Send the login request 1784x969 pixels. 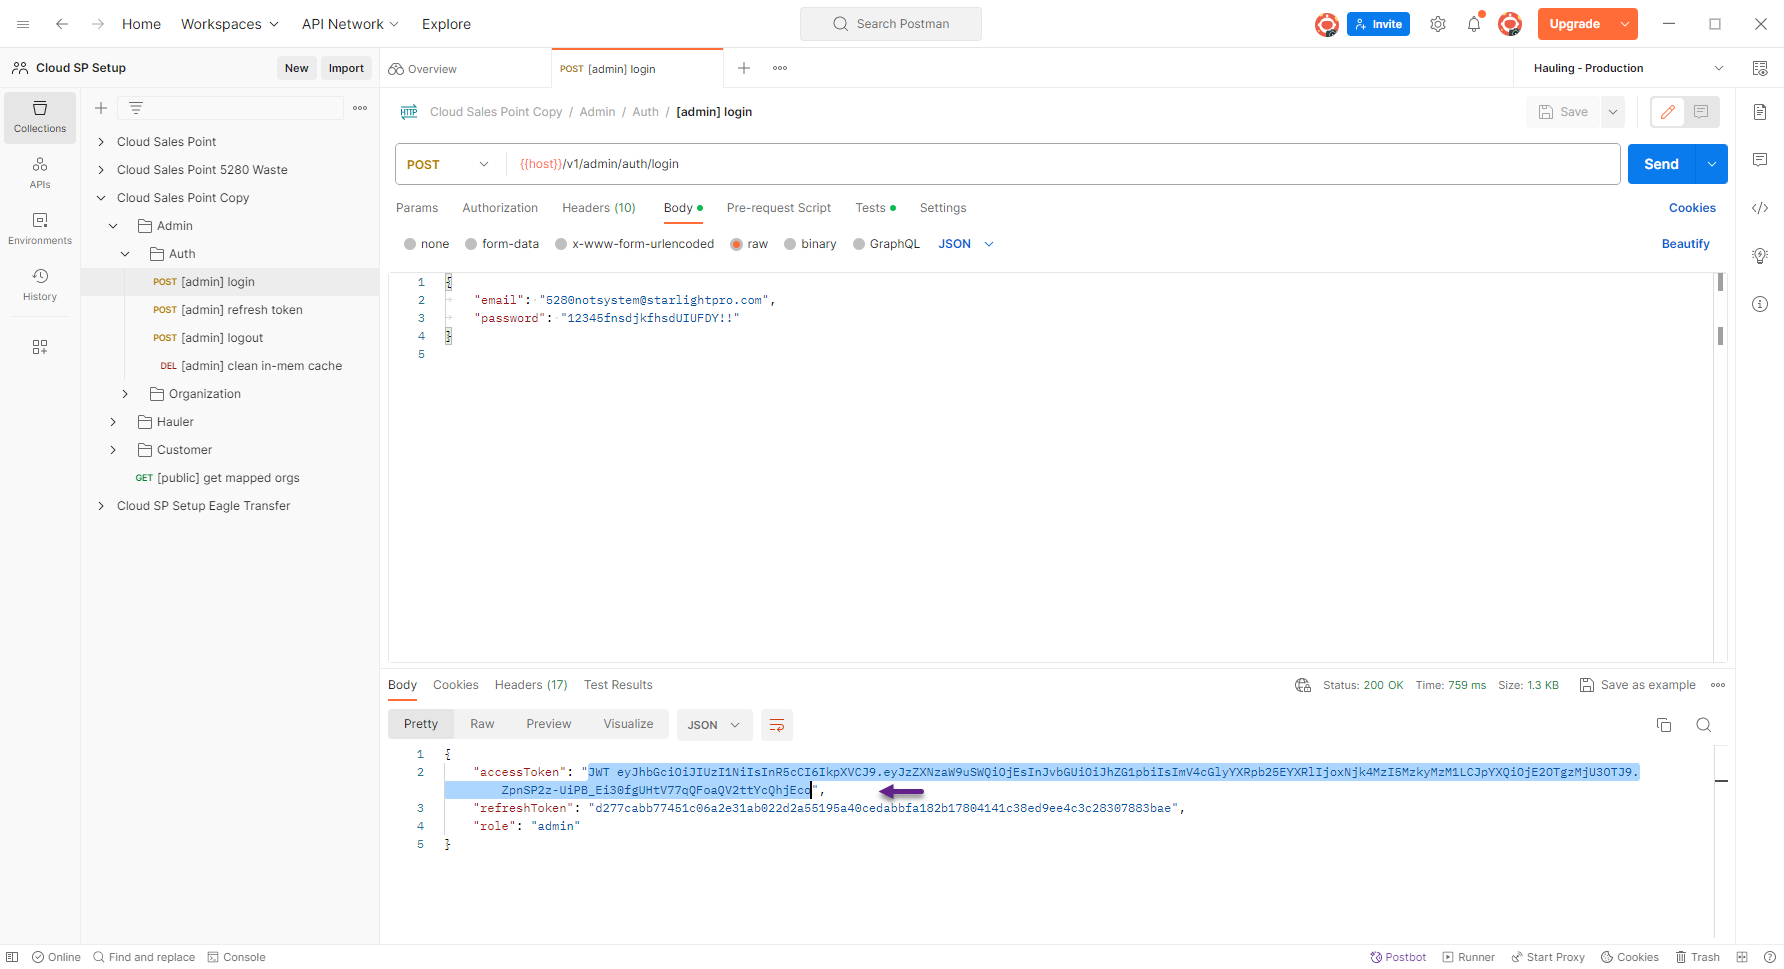(x=1661, y=164)
